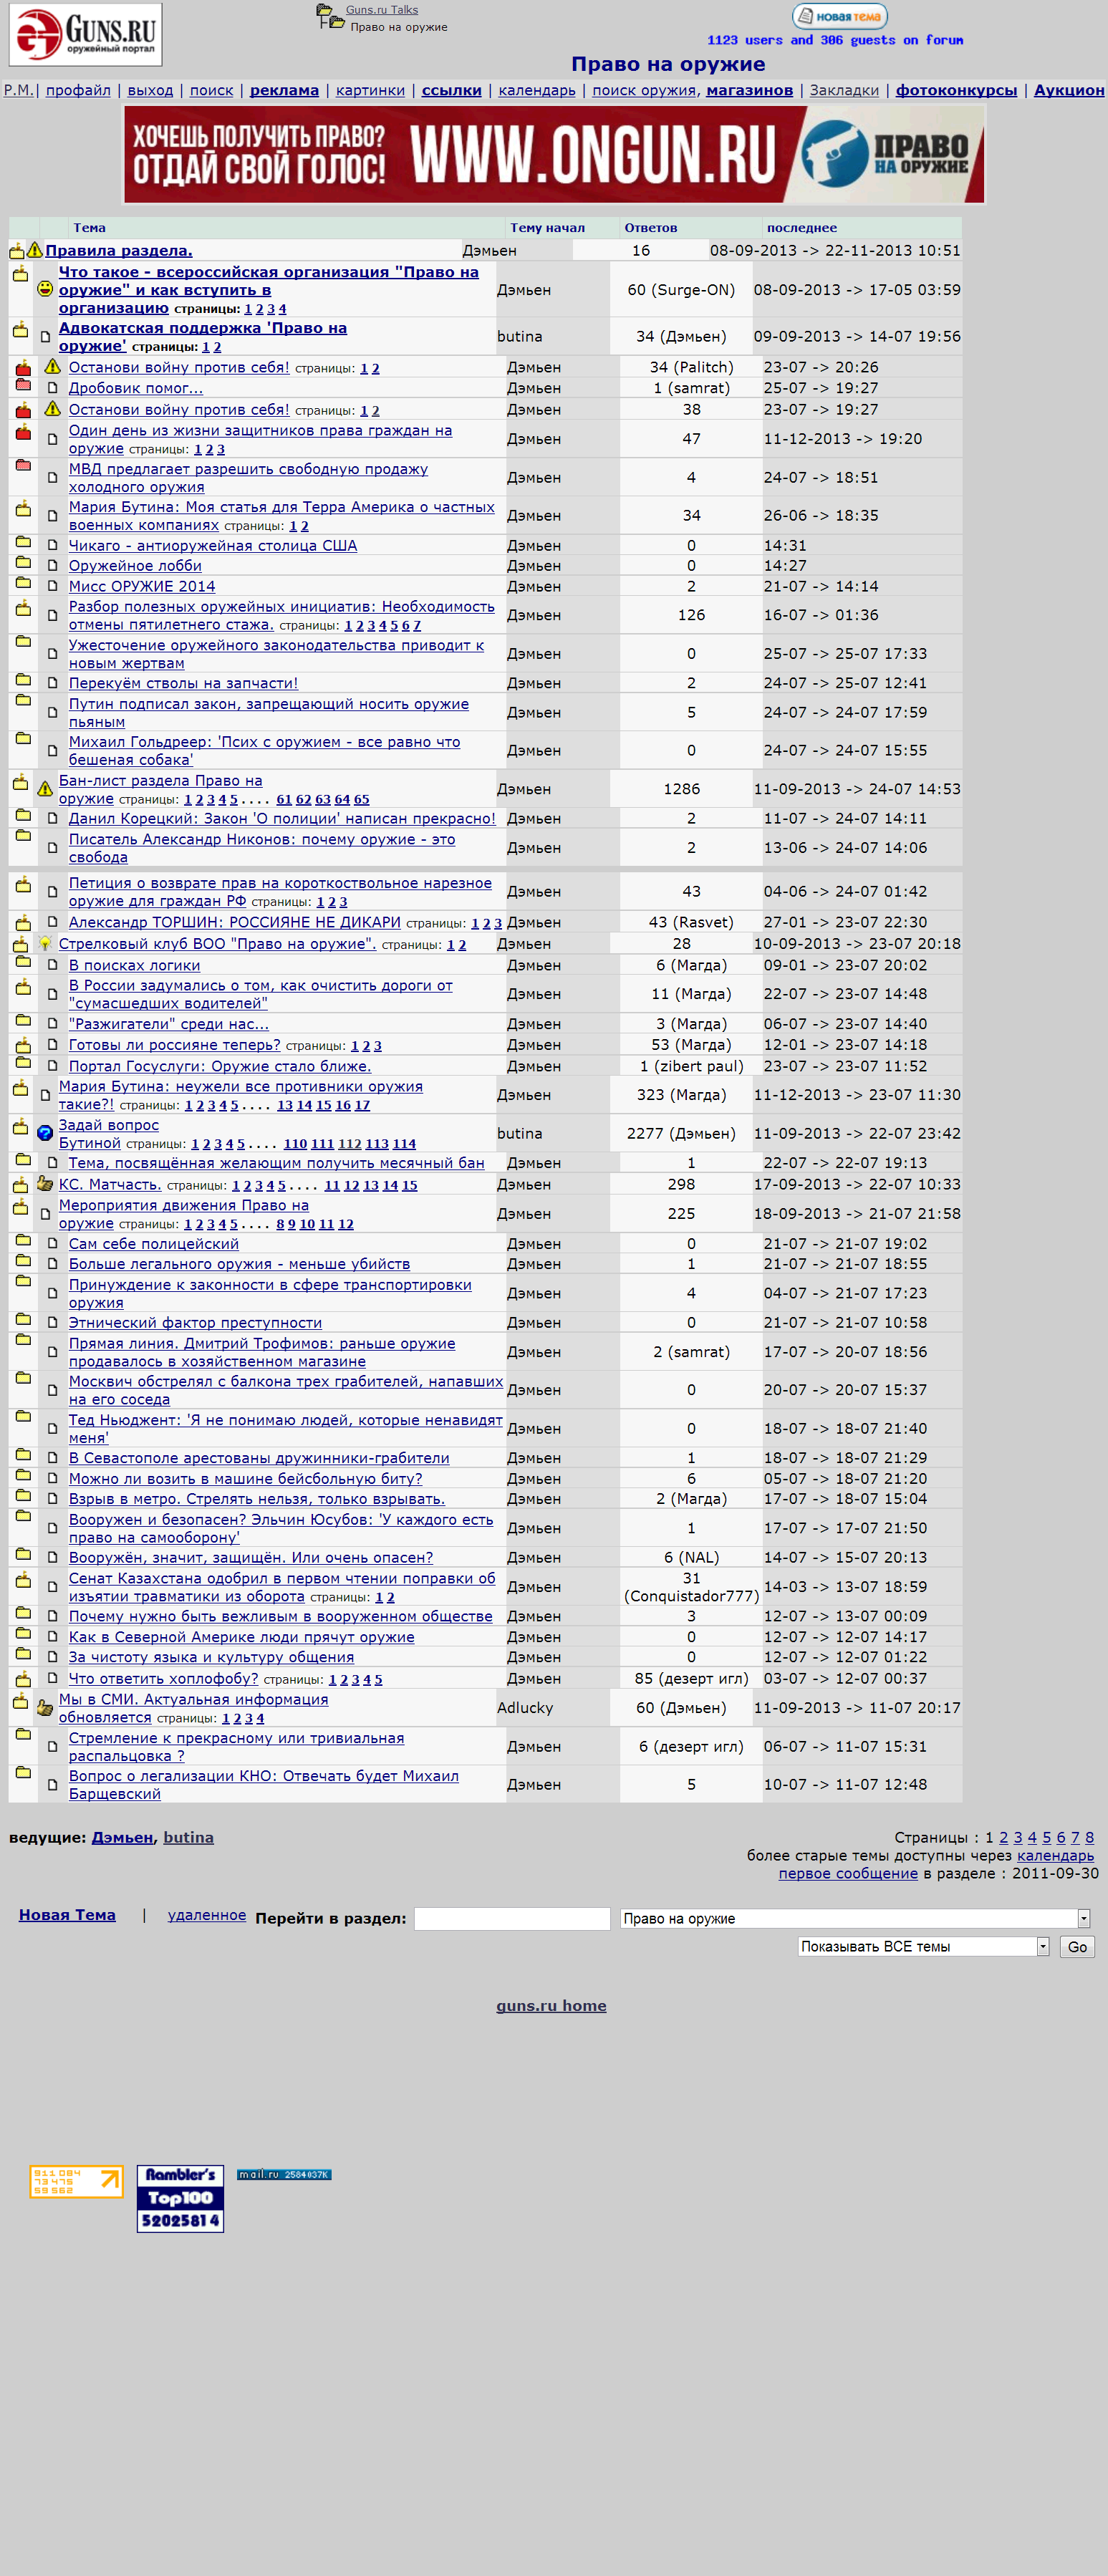
Task: Open the 'календарь' link for older topics
Action: [1055, 1855]
